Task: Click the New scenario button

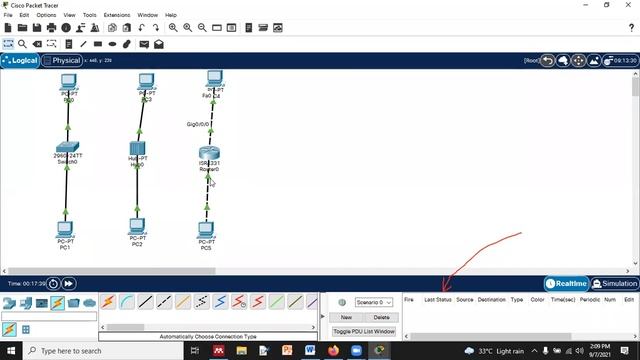Action: click(346, 317)
